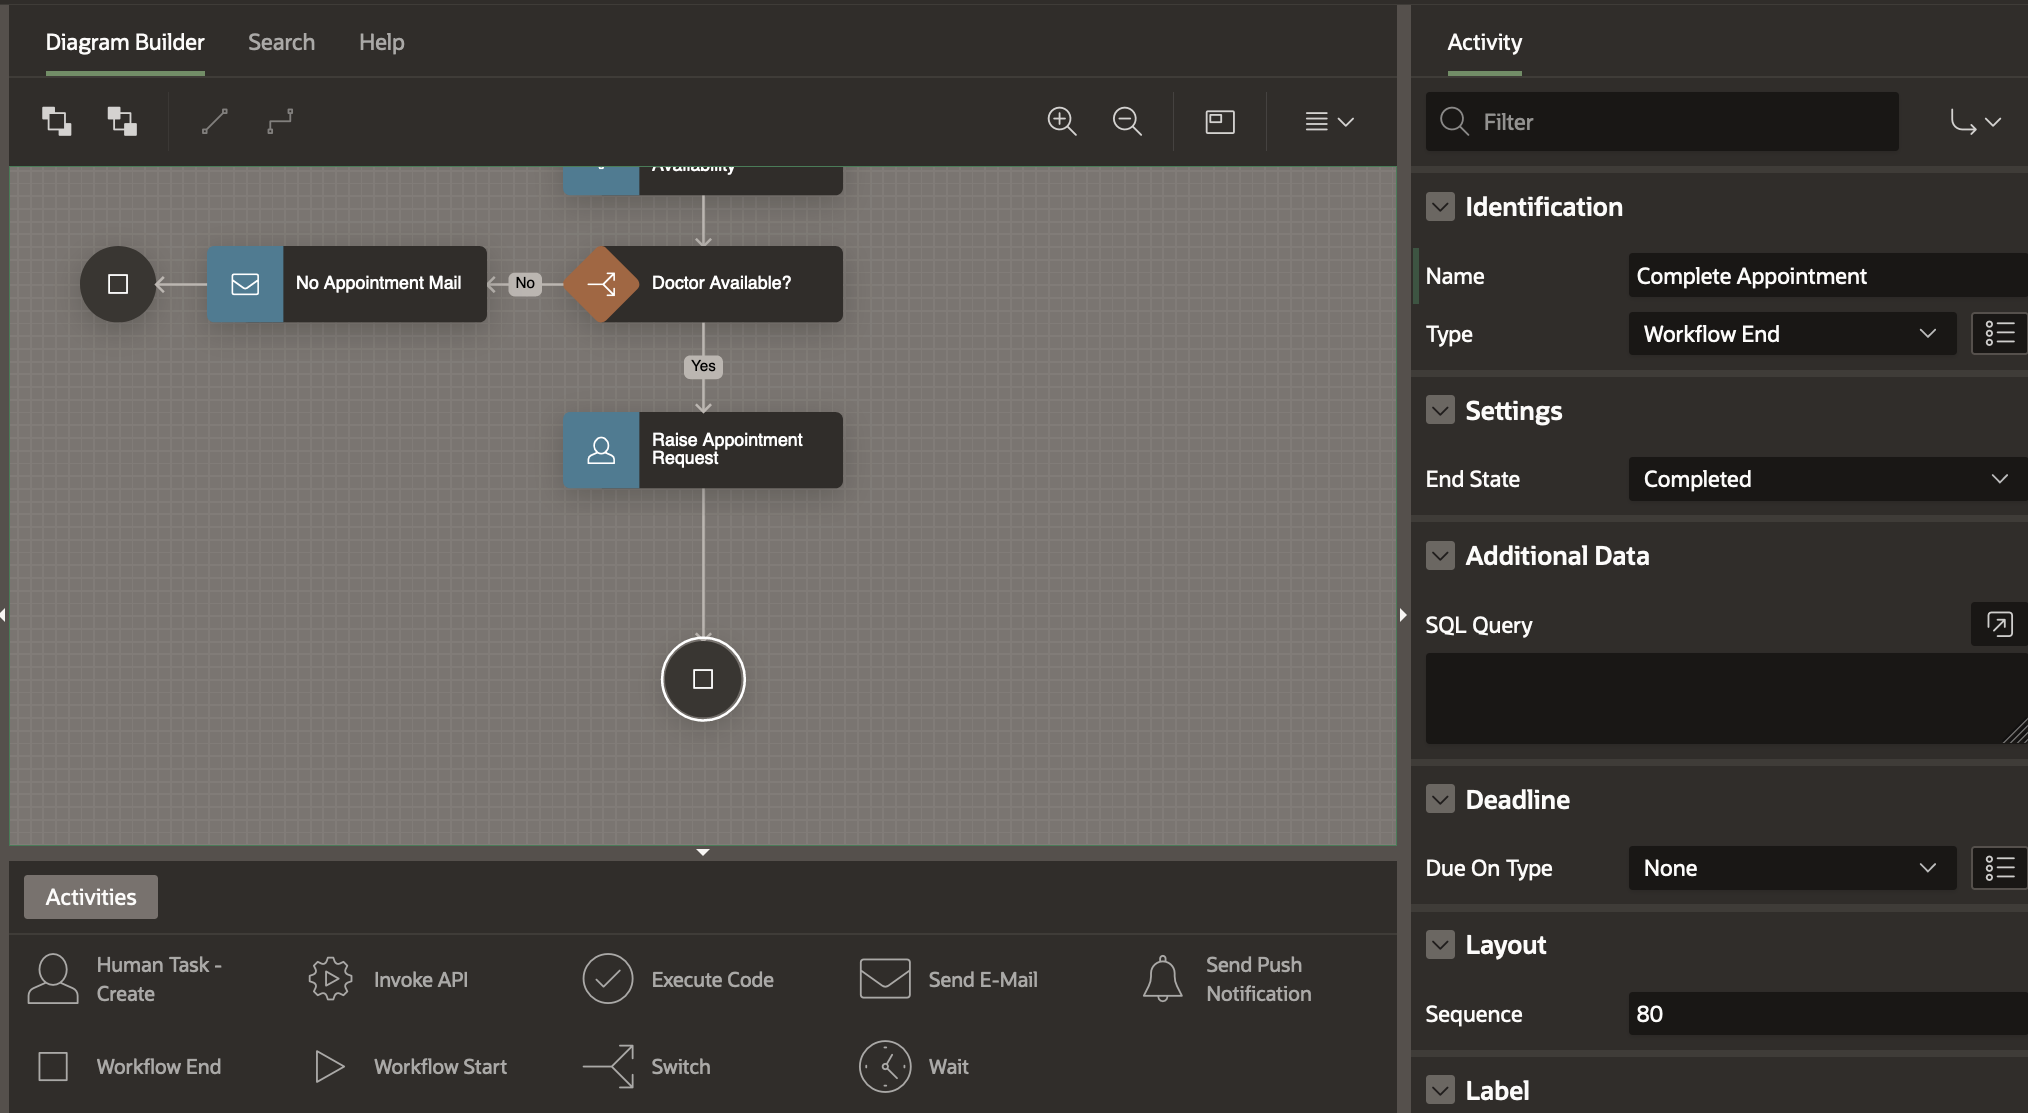Viewport: 2028px width, 1113px height.
Task: Select the Switch activity icon in palette
Action: [x=609, y=1066]
